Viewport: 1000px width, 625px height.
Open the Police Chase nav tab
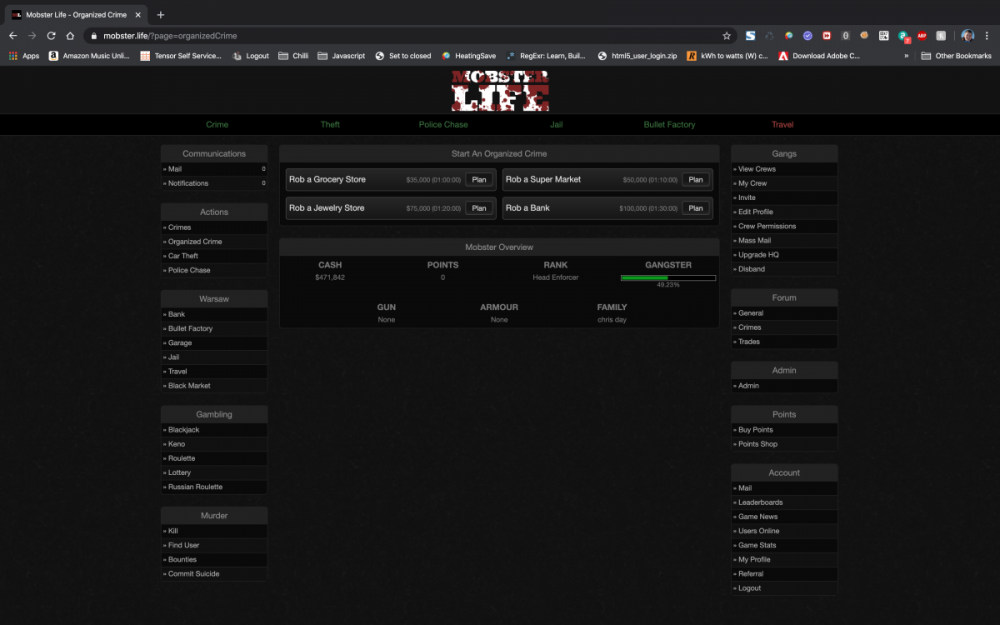[443, 125]
